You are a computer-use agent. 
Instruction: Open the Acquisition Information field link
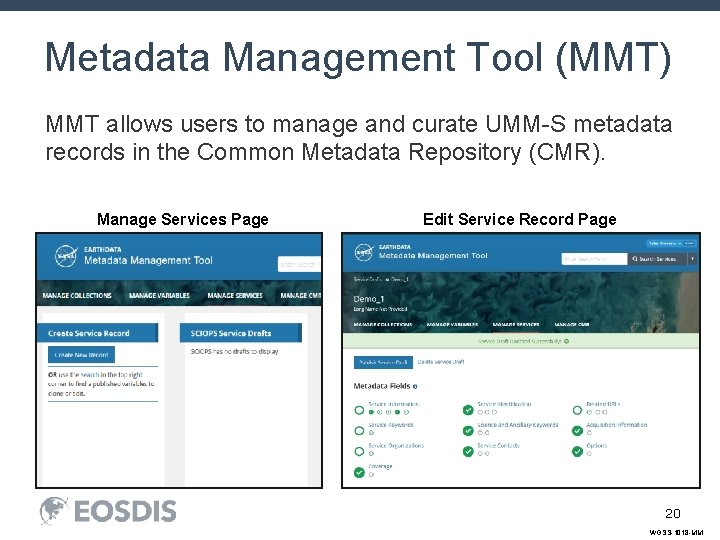(617, 425)
